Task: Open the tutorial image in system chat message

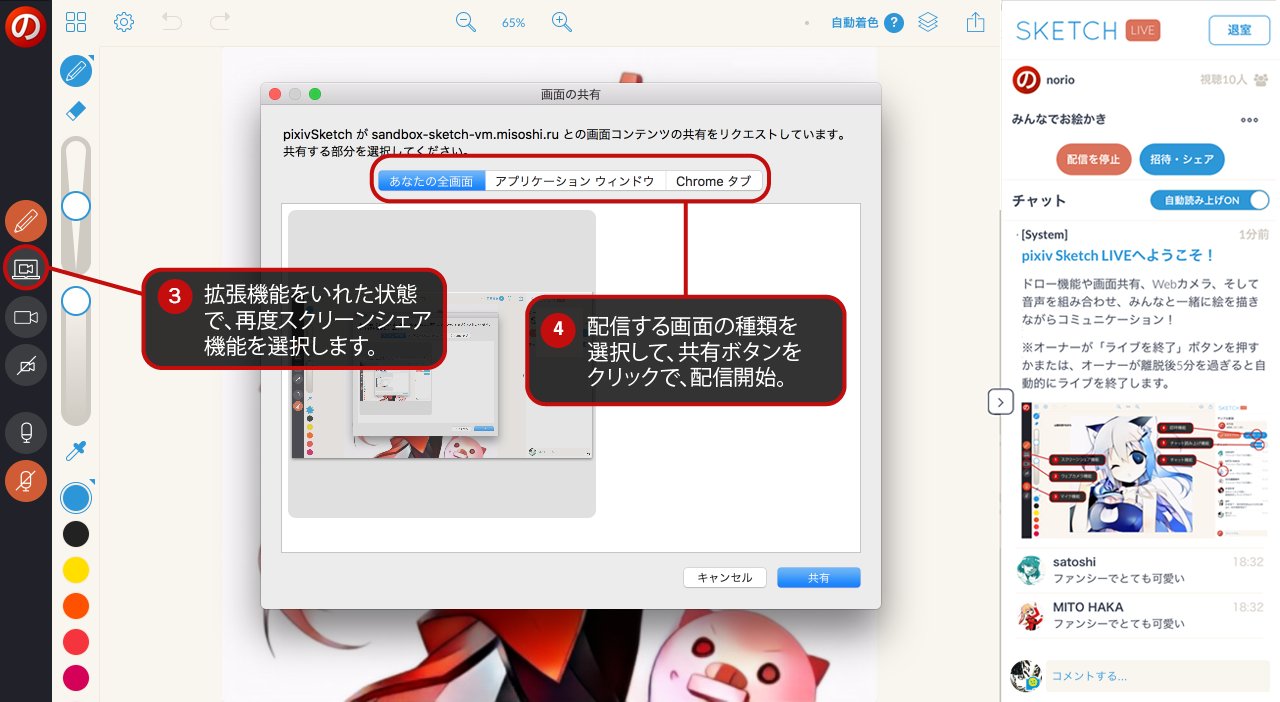Action: 1145,470
